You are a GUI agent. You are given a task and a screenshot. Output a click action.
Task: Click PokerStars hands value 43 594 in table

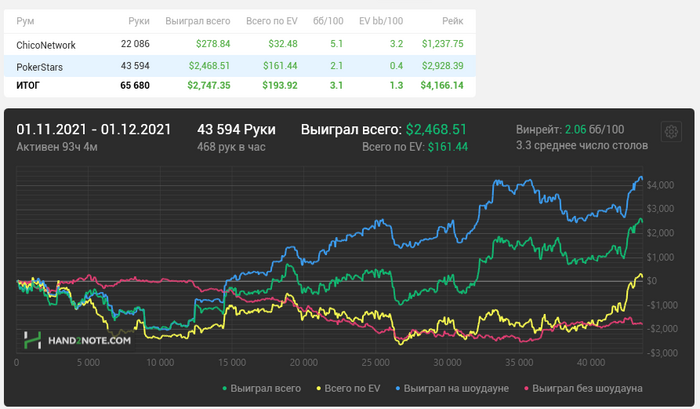[x=135, y=66]
